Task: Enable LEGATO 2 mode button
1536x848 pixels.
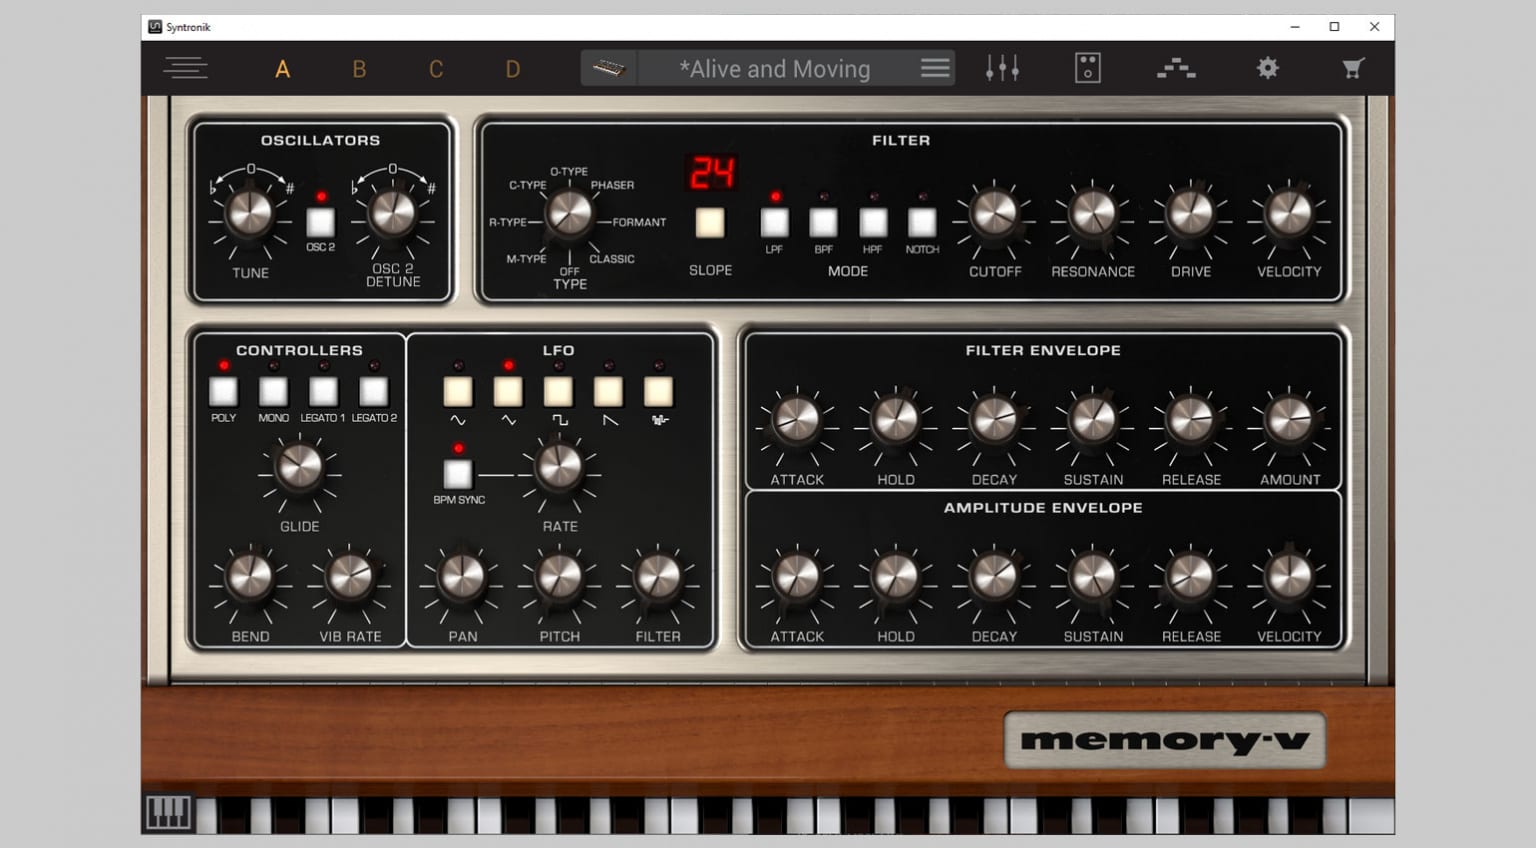Action: (x=373, y=391)
